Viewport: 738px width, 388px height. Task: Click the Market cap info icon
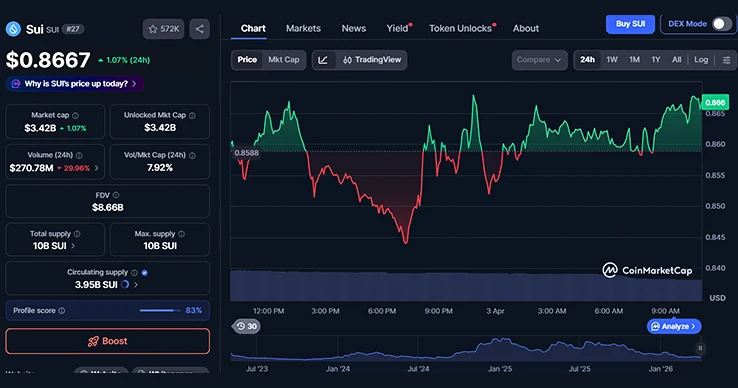[75, 115]
